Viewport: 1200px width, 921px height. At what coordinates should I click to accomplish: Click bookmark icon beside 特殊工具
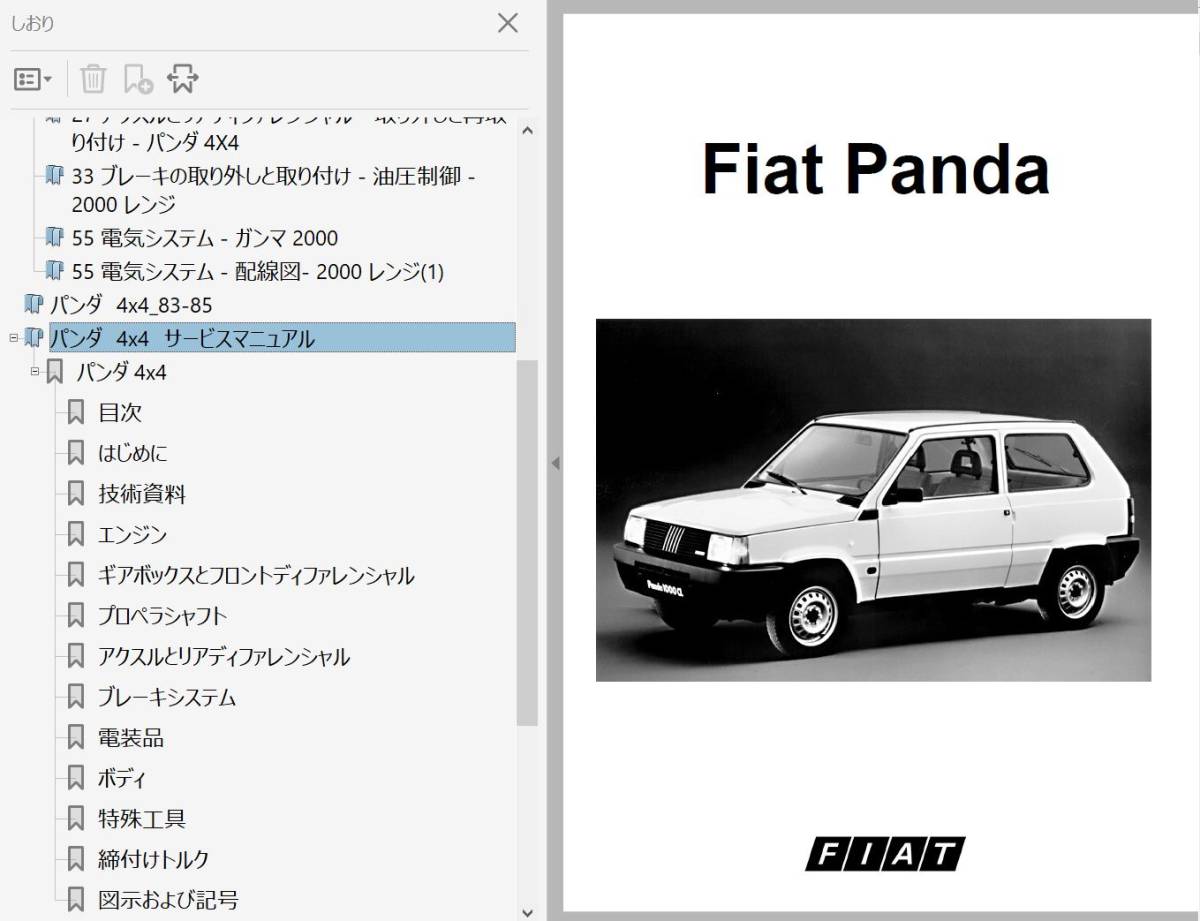[76, 819]
